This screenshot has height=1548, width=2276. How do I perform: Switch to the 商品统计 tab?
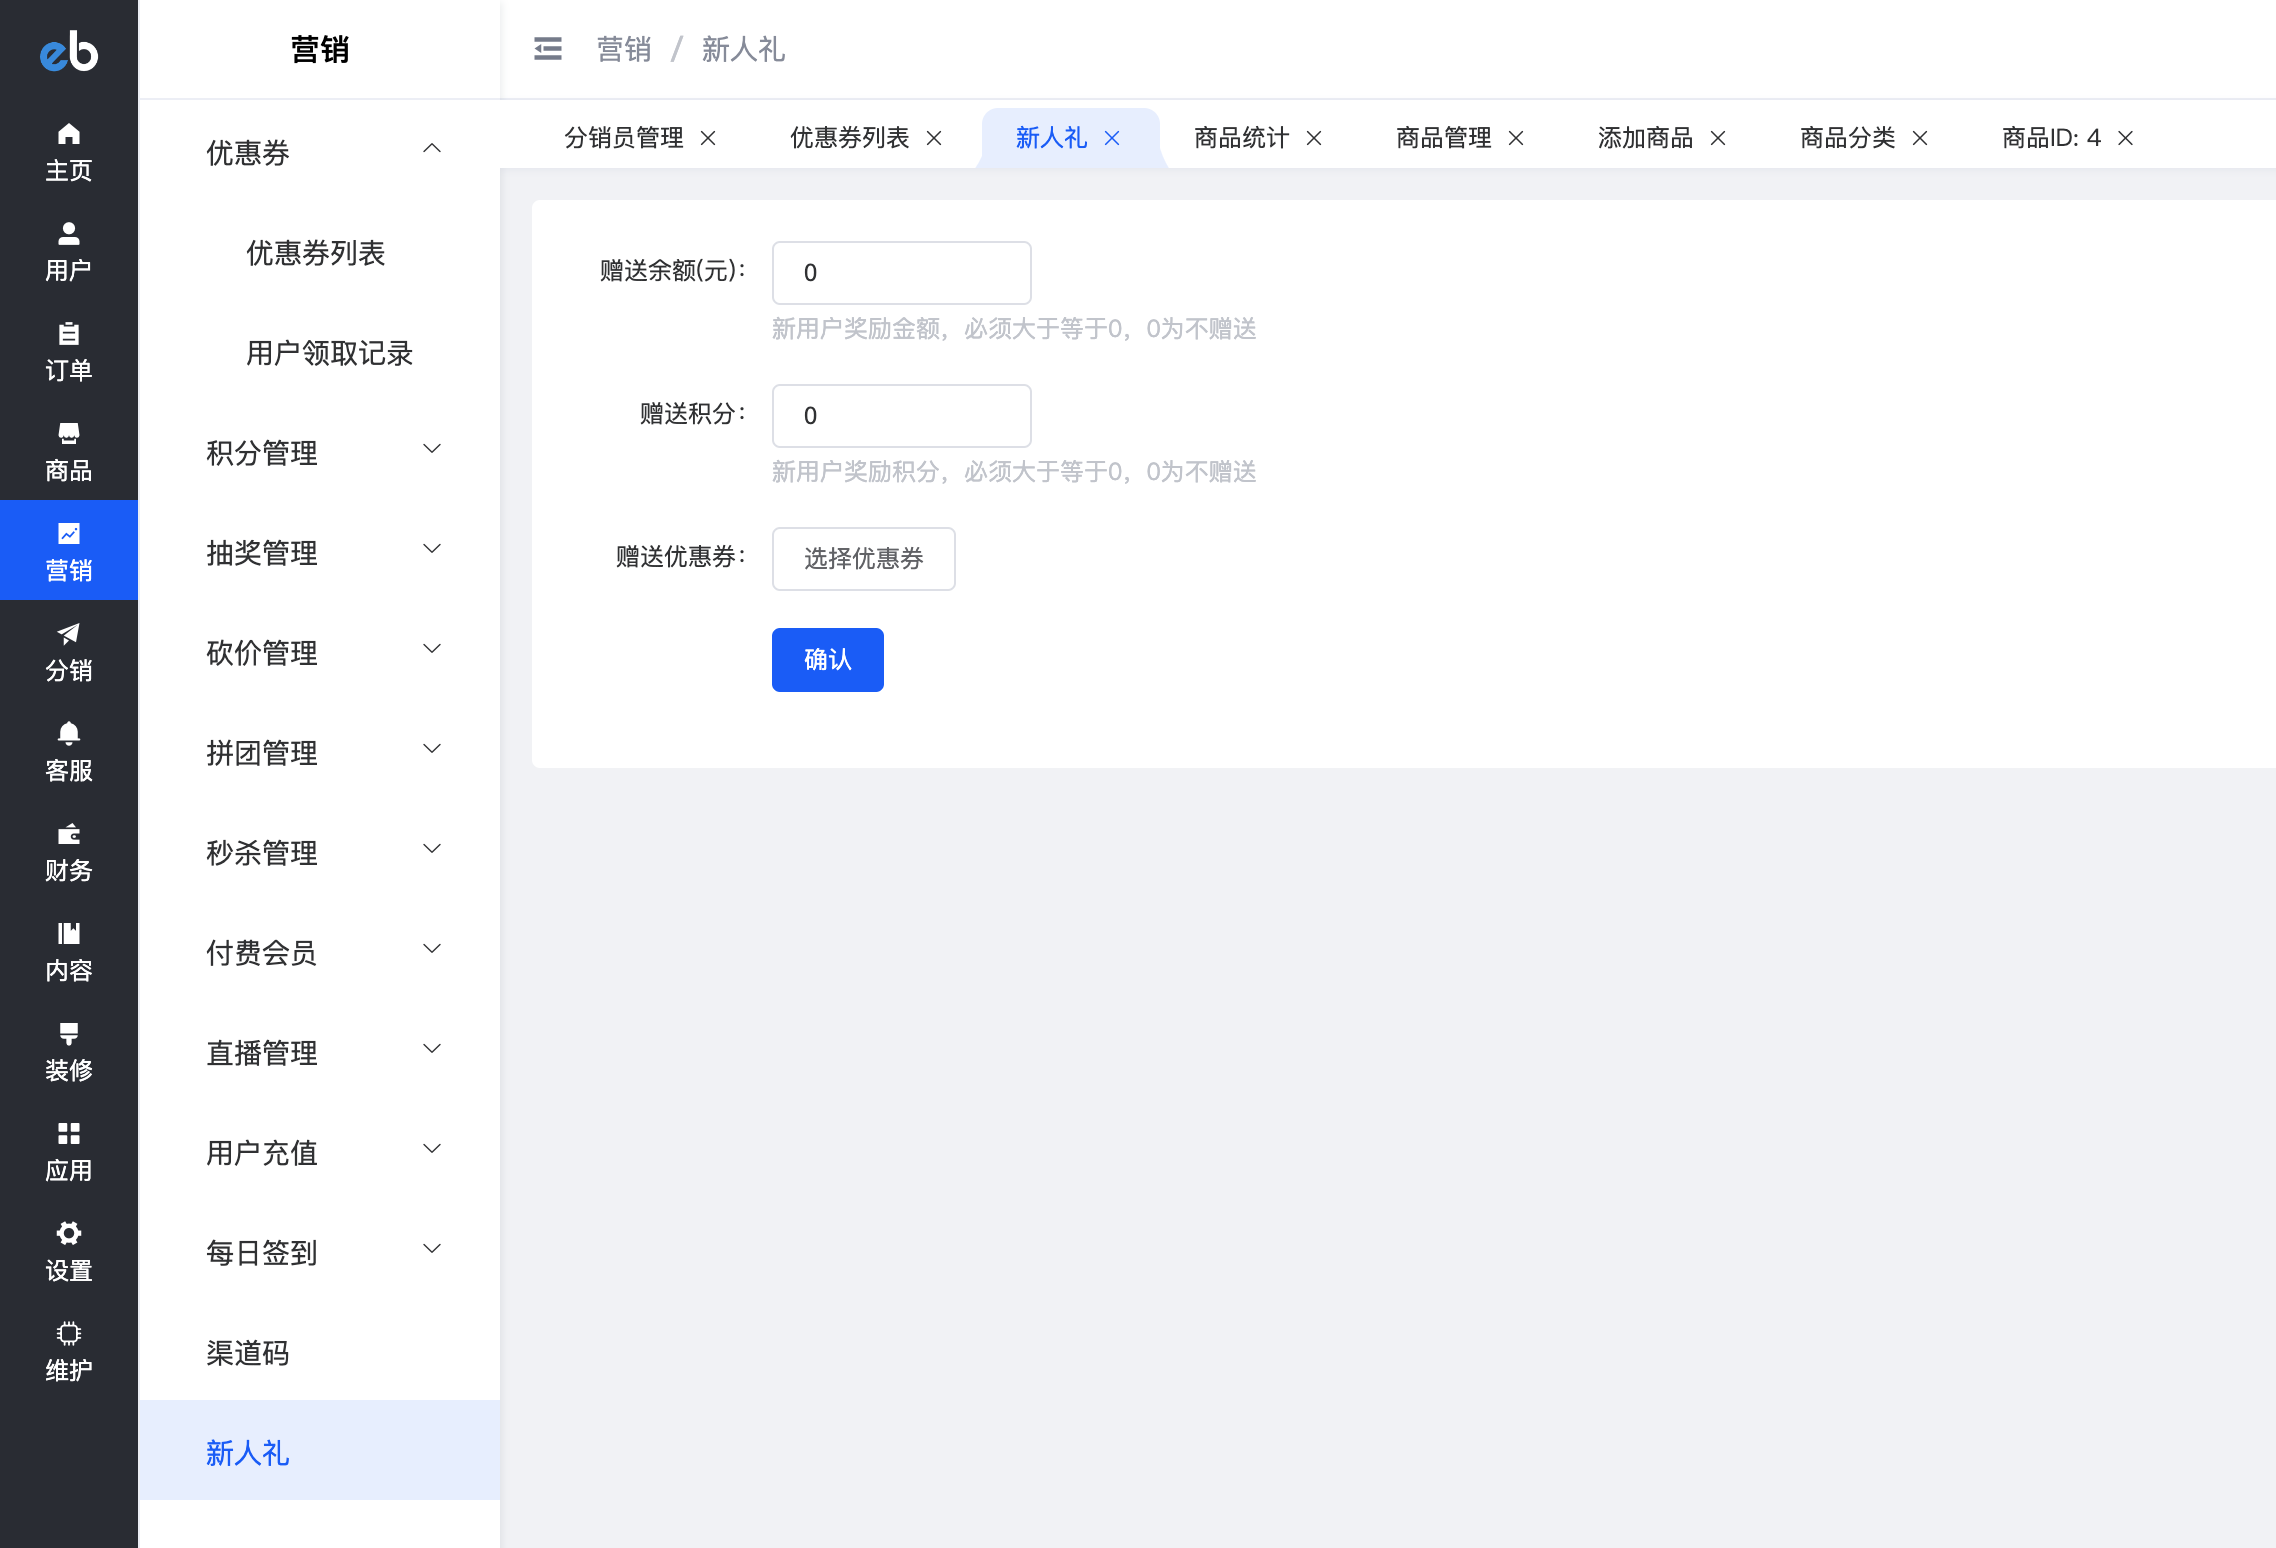coord(1241,138)
